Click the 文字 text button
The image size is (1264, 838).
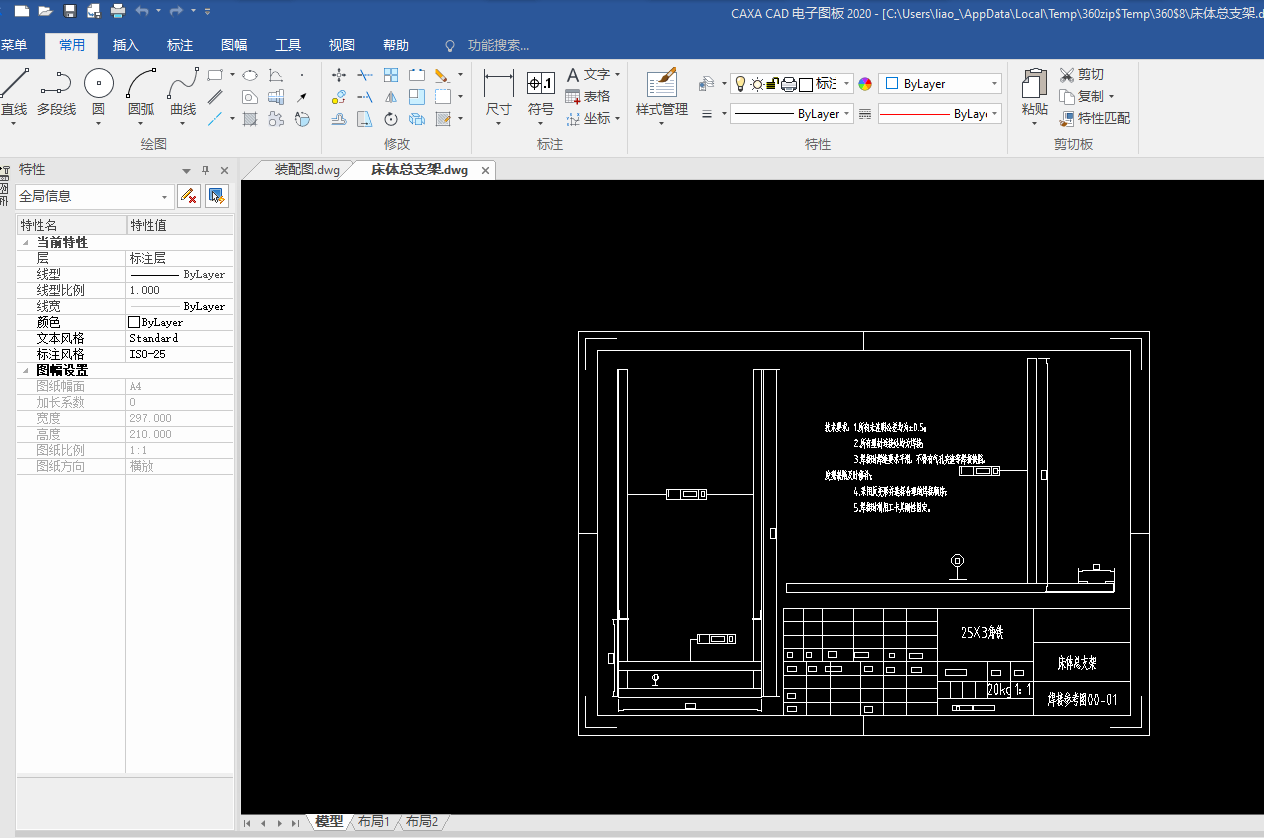click(x=593, y=74)
